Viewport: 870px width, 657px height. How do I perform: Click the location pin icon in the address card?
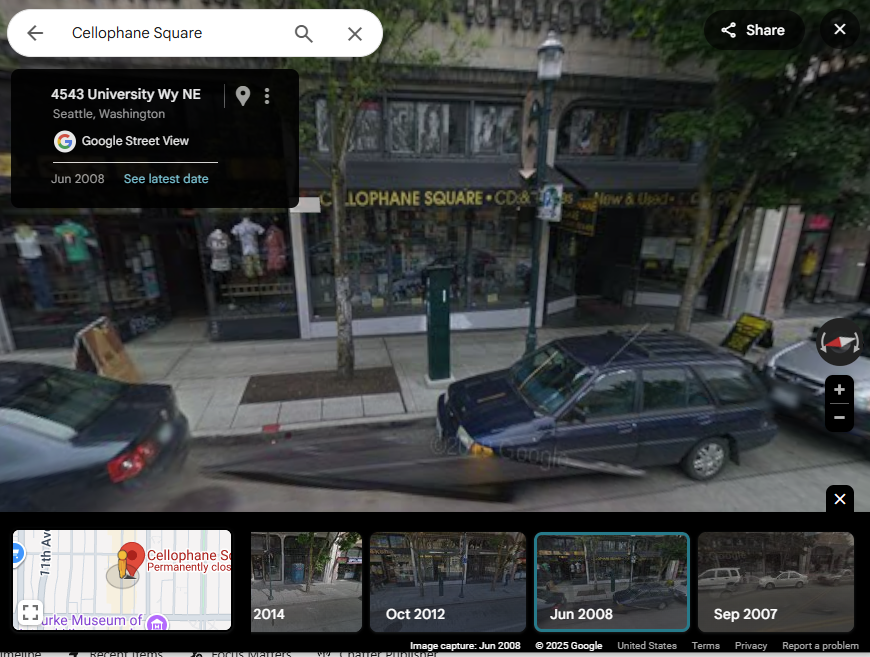[242, 96]
